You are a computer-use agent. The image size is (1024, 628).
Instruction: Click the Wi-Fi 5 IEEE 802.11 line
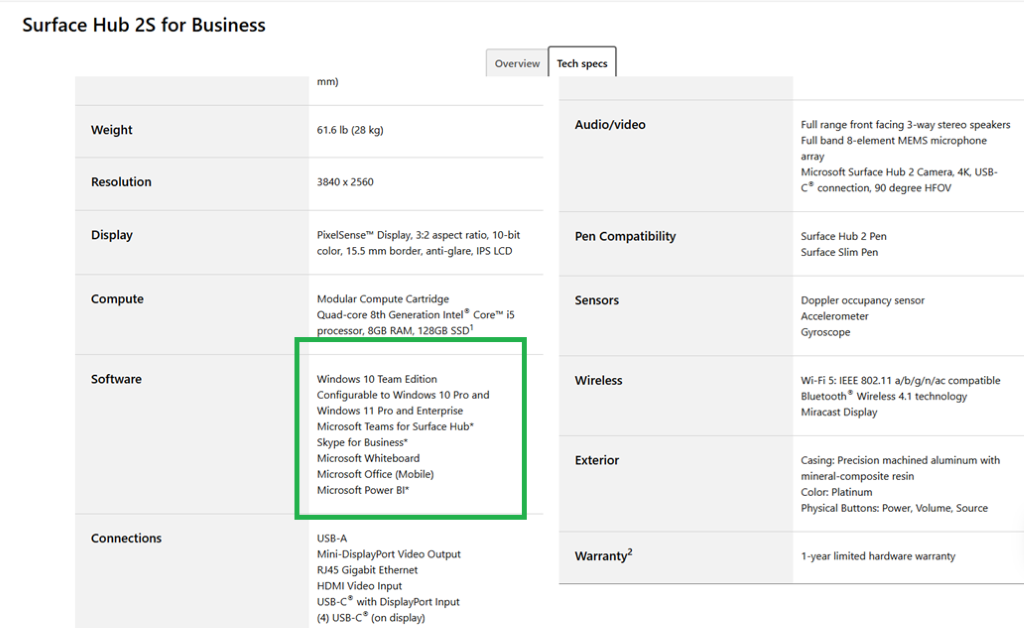[x=901, y=381]
